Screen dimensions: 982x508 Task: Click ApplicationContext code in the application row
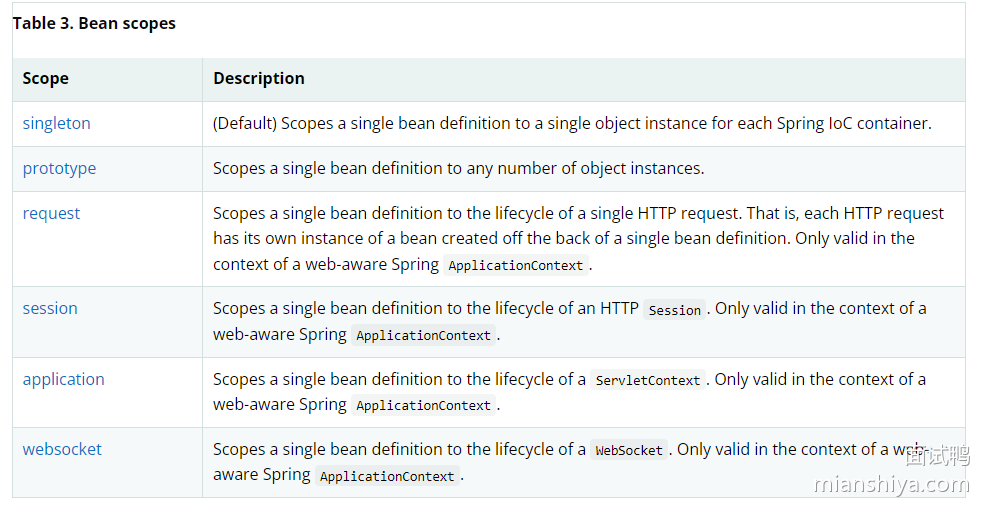(424, 405)
